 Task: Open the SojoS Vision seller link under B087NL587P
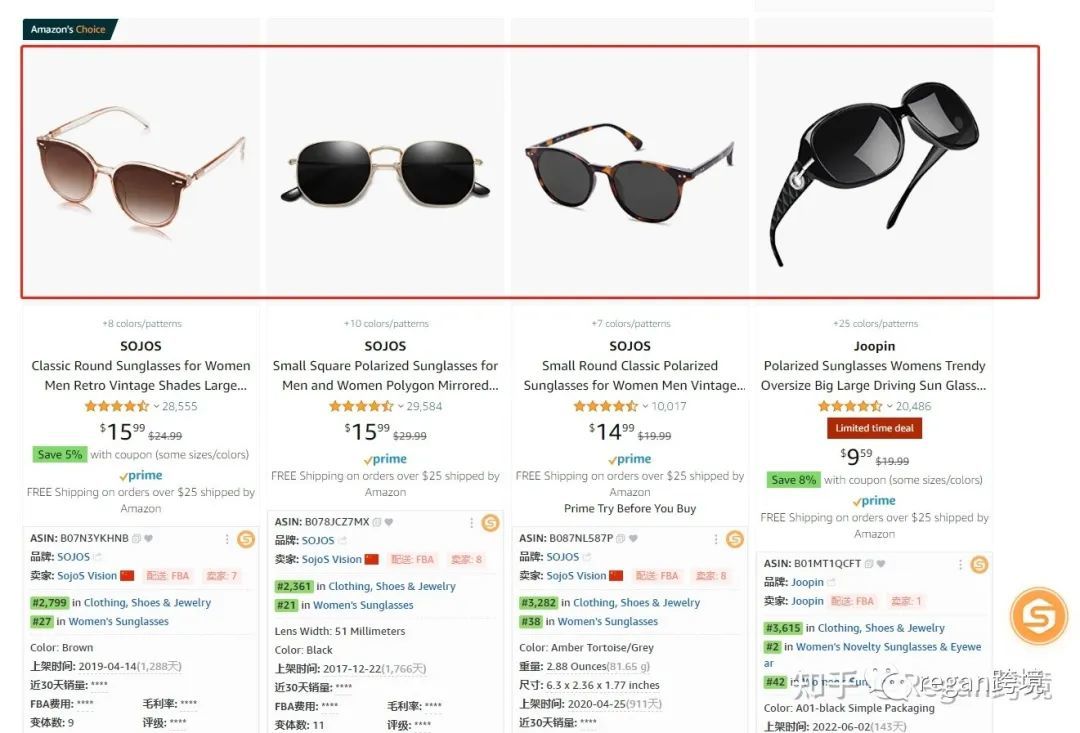click(577, 576)
